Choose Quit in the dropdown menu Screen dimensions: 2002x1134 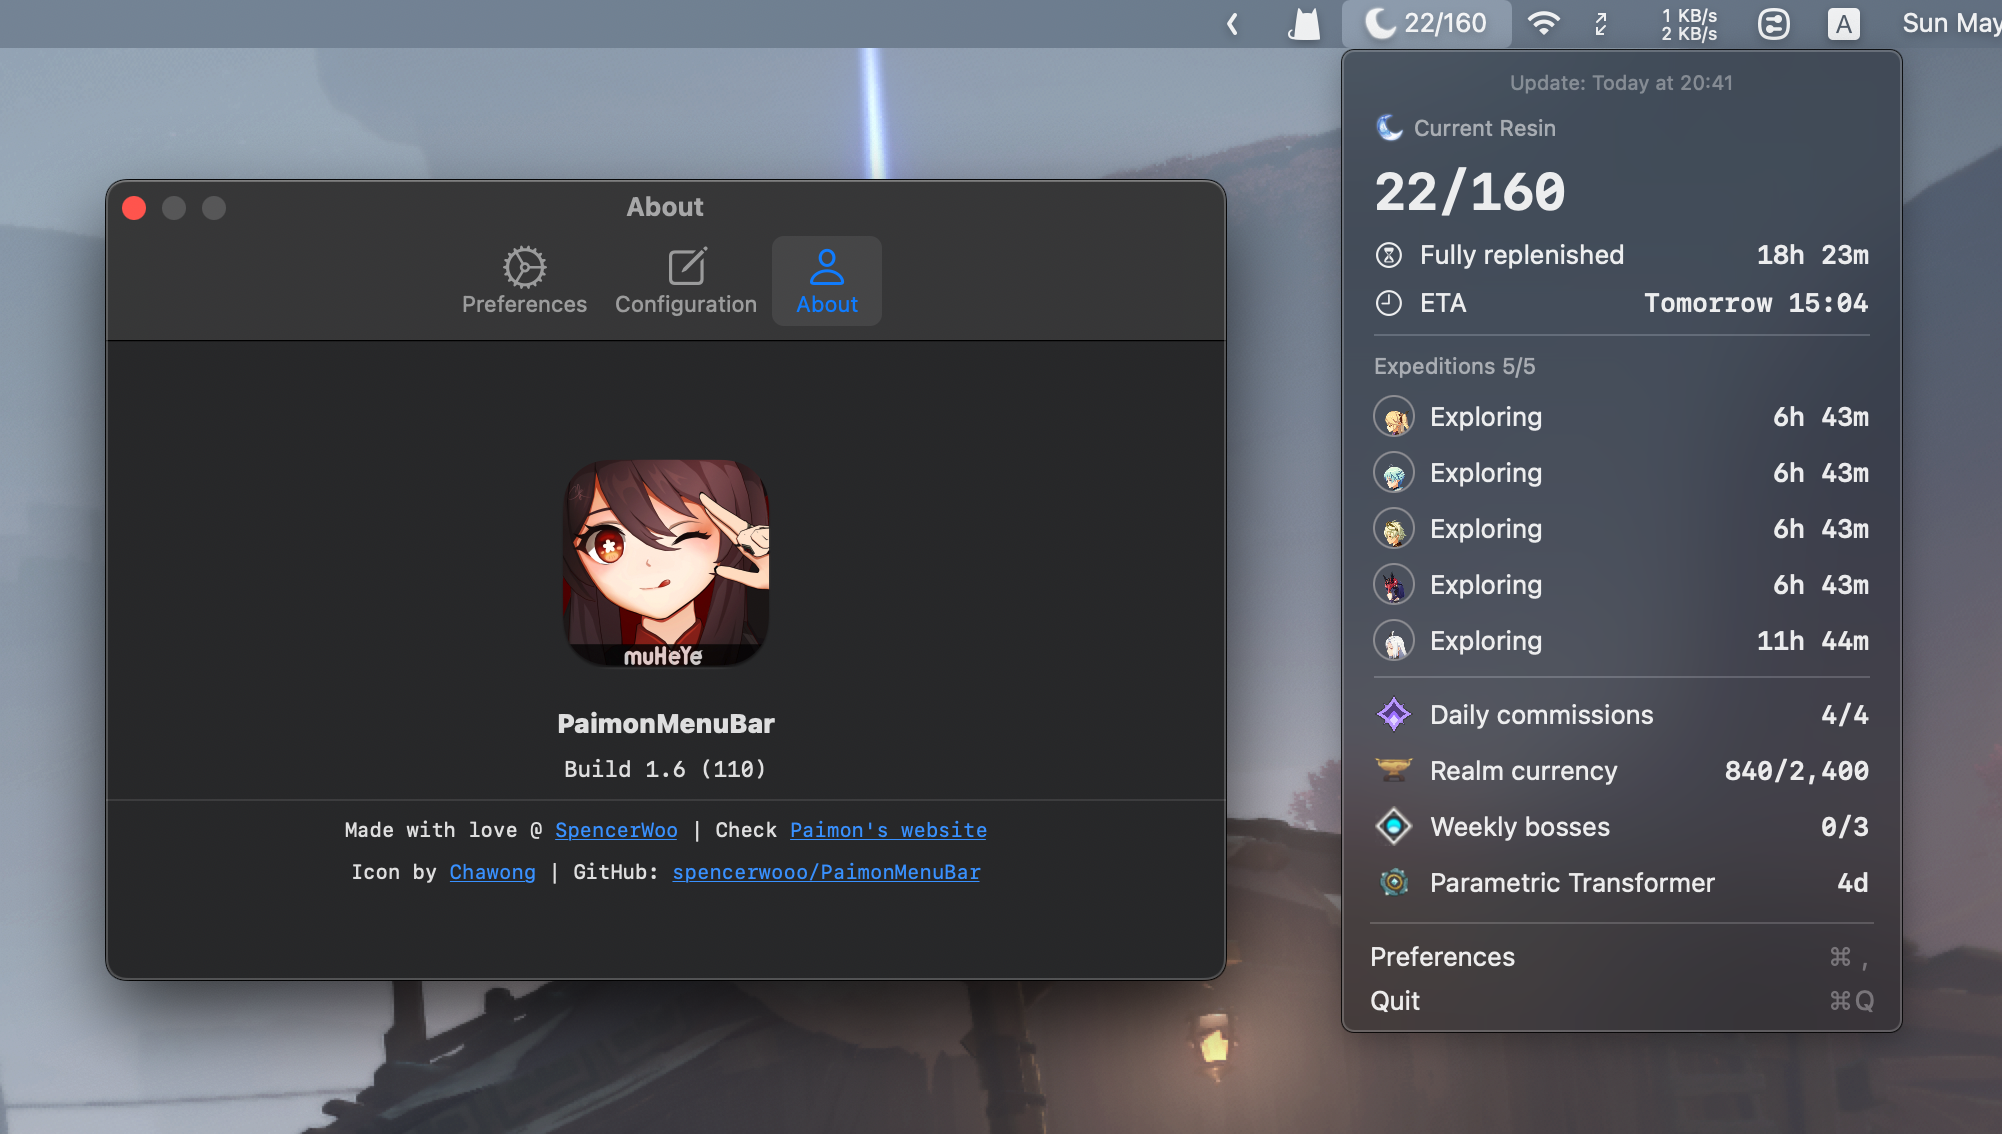coord(1395,1001)
